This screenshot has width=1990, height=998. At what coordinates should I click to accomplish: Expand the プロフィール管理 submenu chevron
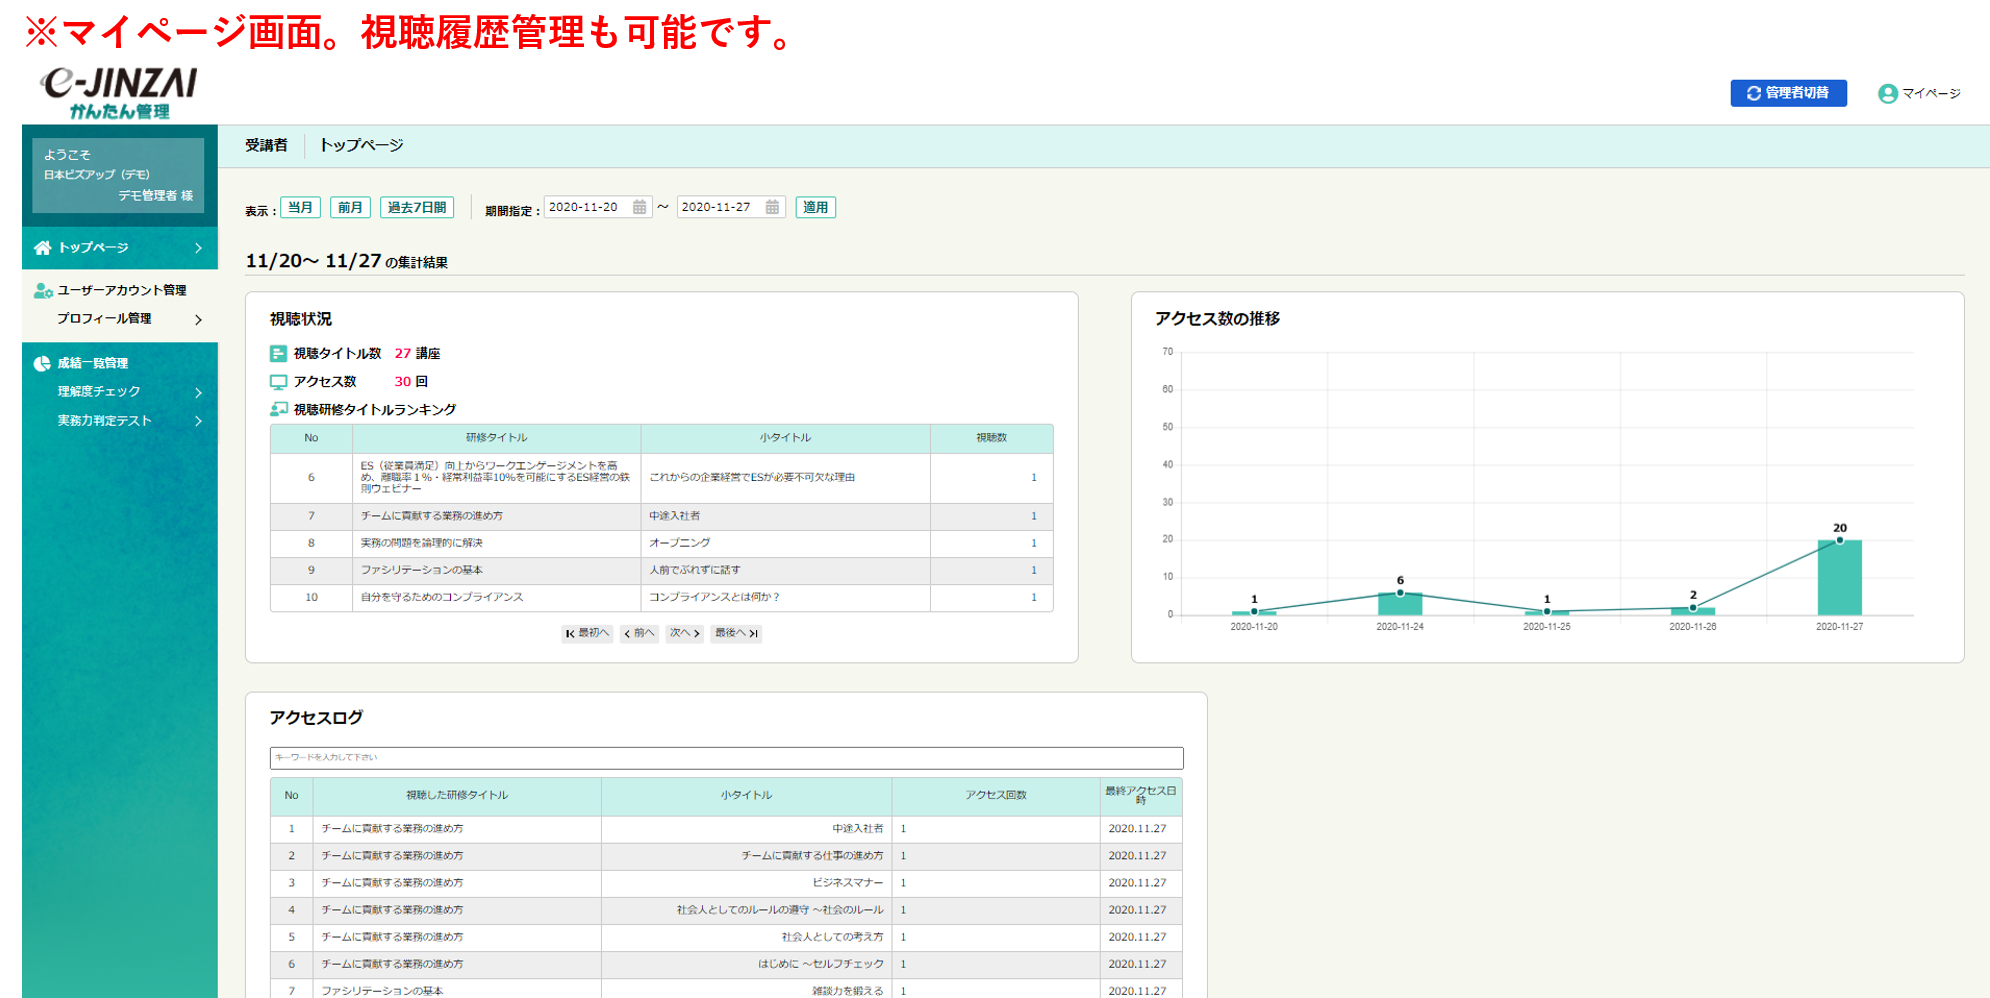(198, 320)
